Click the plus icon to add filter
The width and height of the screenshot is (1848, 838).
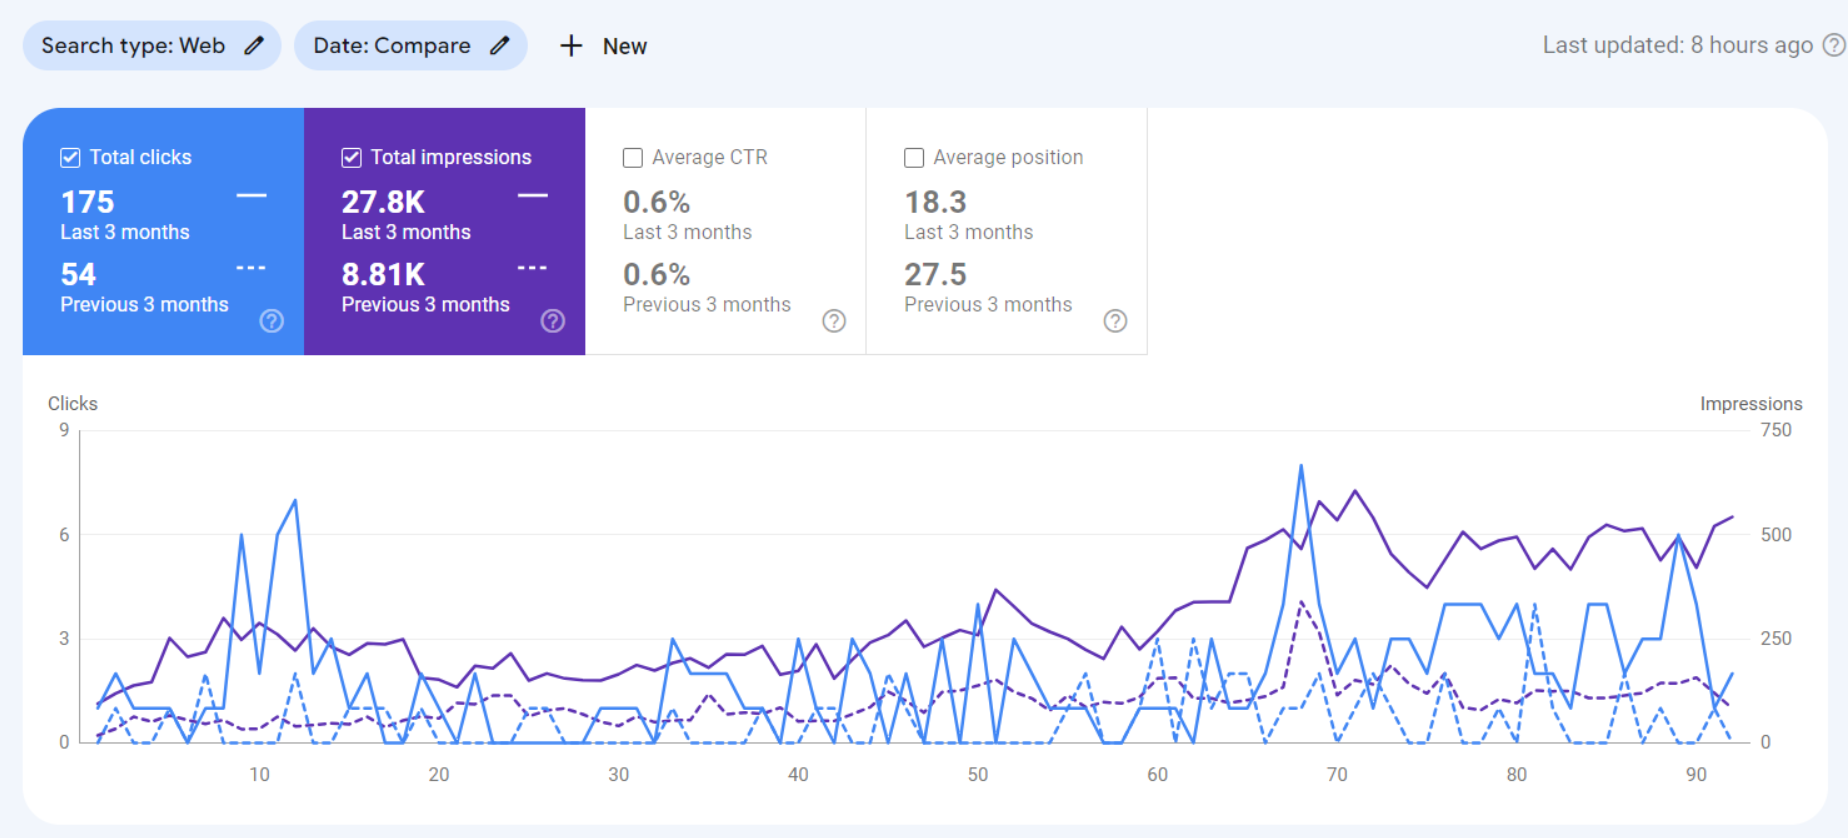571,46
